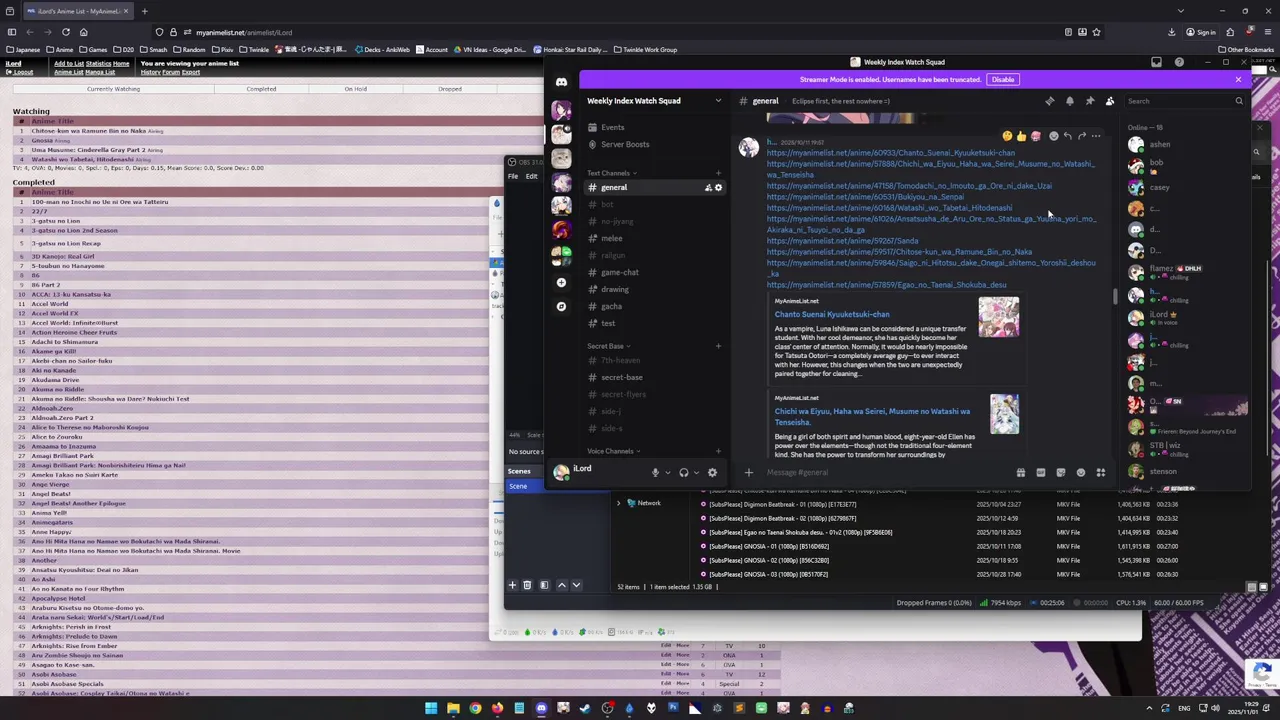This screenshot has height=720, width=1280.
Task: Click Message #general input box
Action: point(885,473)
